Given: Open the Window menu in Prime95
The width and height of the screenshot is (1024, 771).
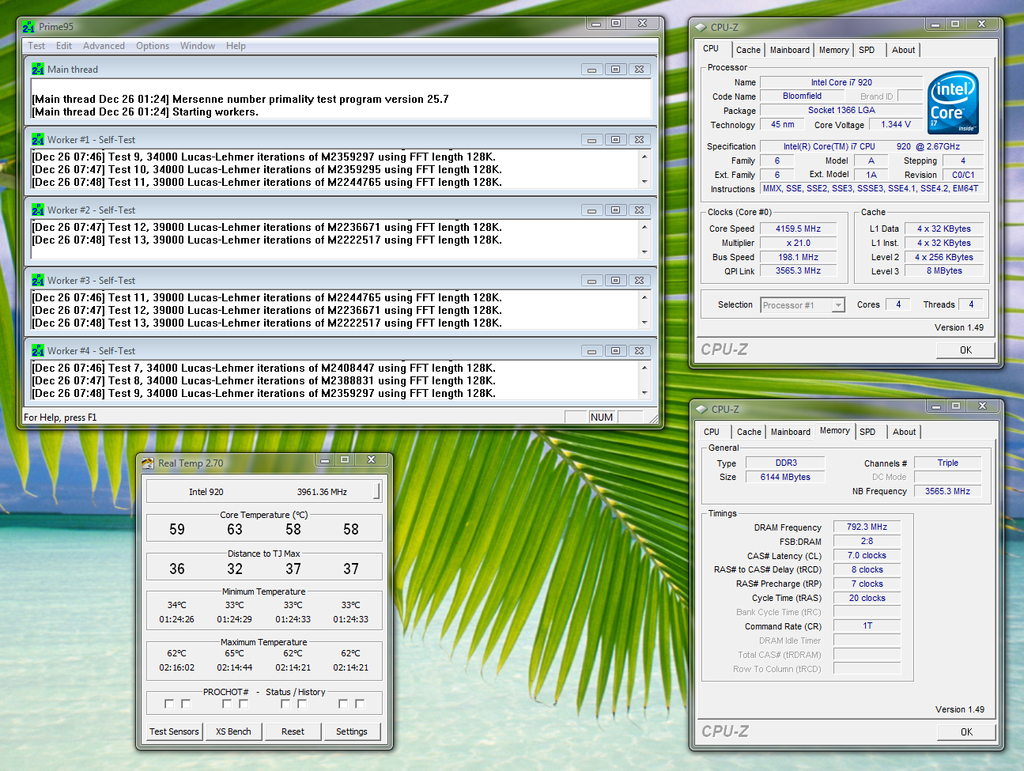Looking at the screenshot, I should [x=198, y=46].
